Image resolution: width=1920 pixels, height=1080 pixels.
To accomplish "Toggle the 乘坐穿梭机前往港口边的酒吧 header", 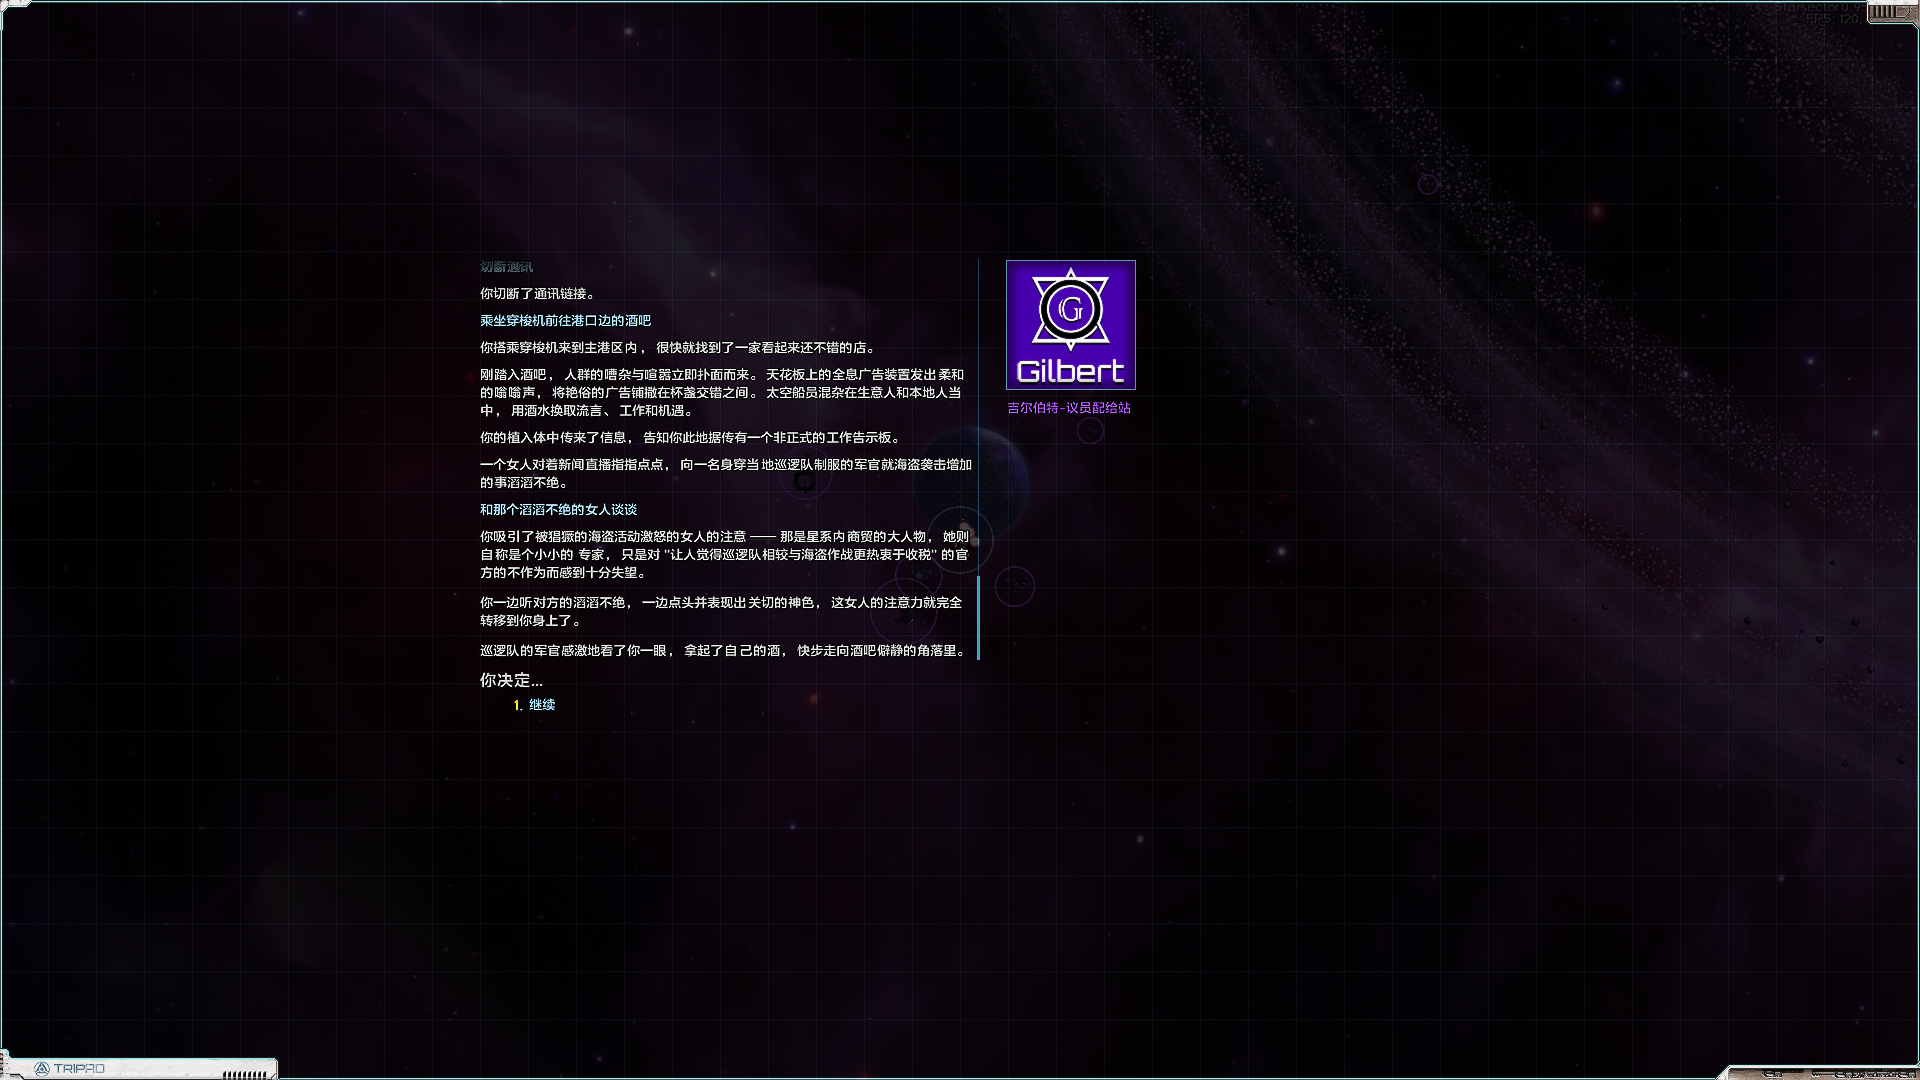I will pyautogui.click(x=565, y=320).
